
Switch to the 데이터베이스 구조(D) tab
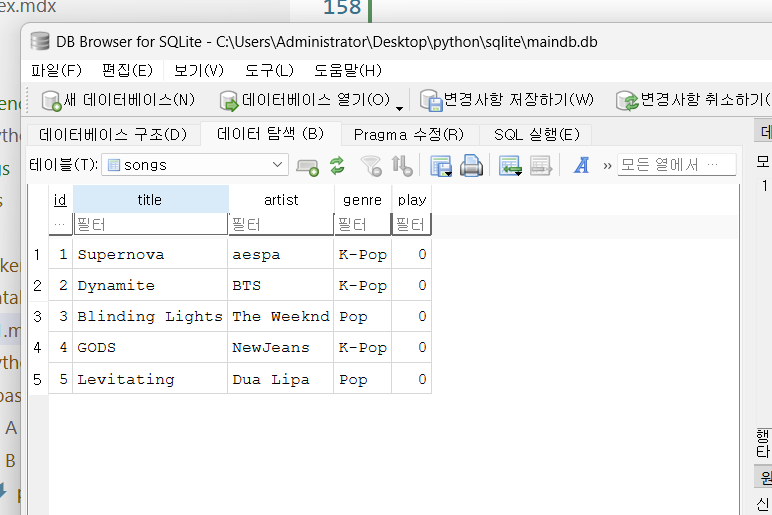click(113, 134)
